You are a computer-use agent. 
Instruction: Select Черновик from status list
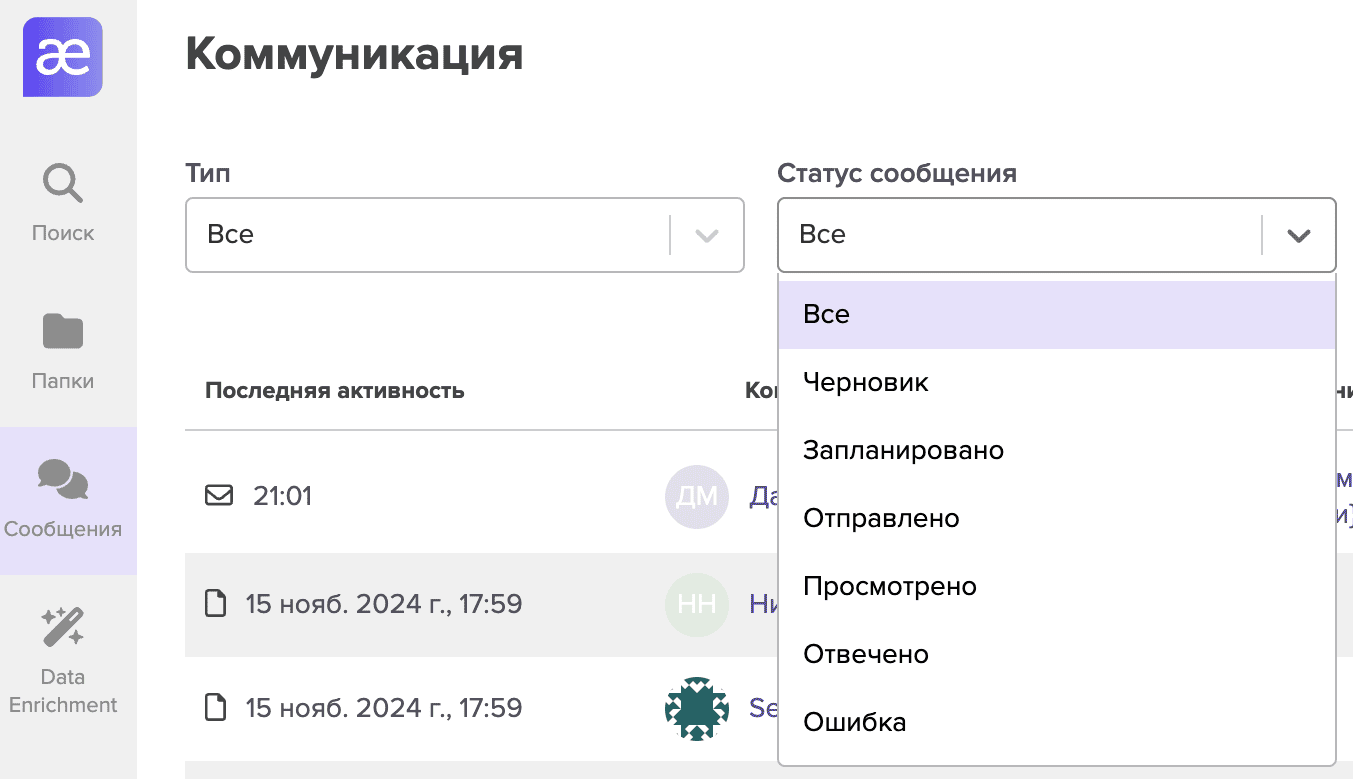(1056, 382)
